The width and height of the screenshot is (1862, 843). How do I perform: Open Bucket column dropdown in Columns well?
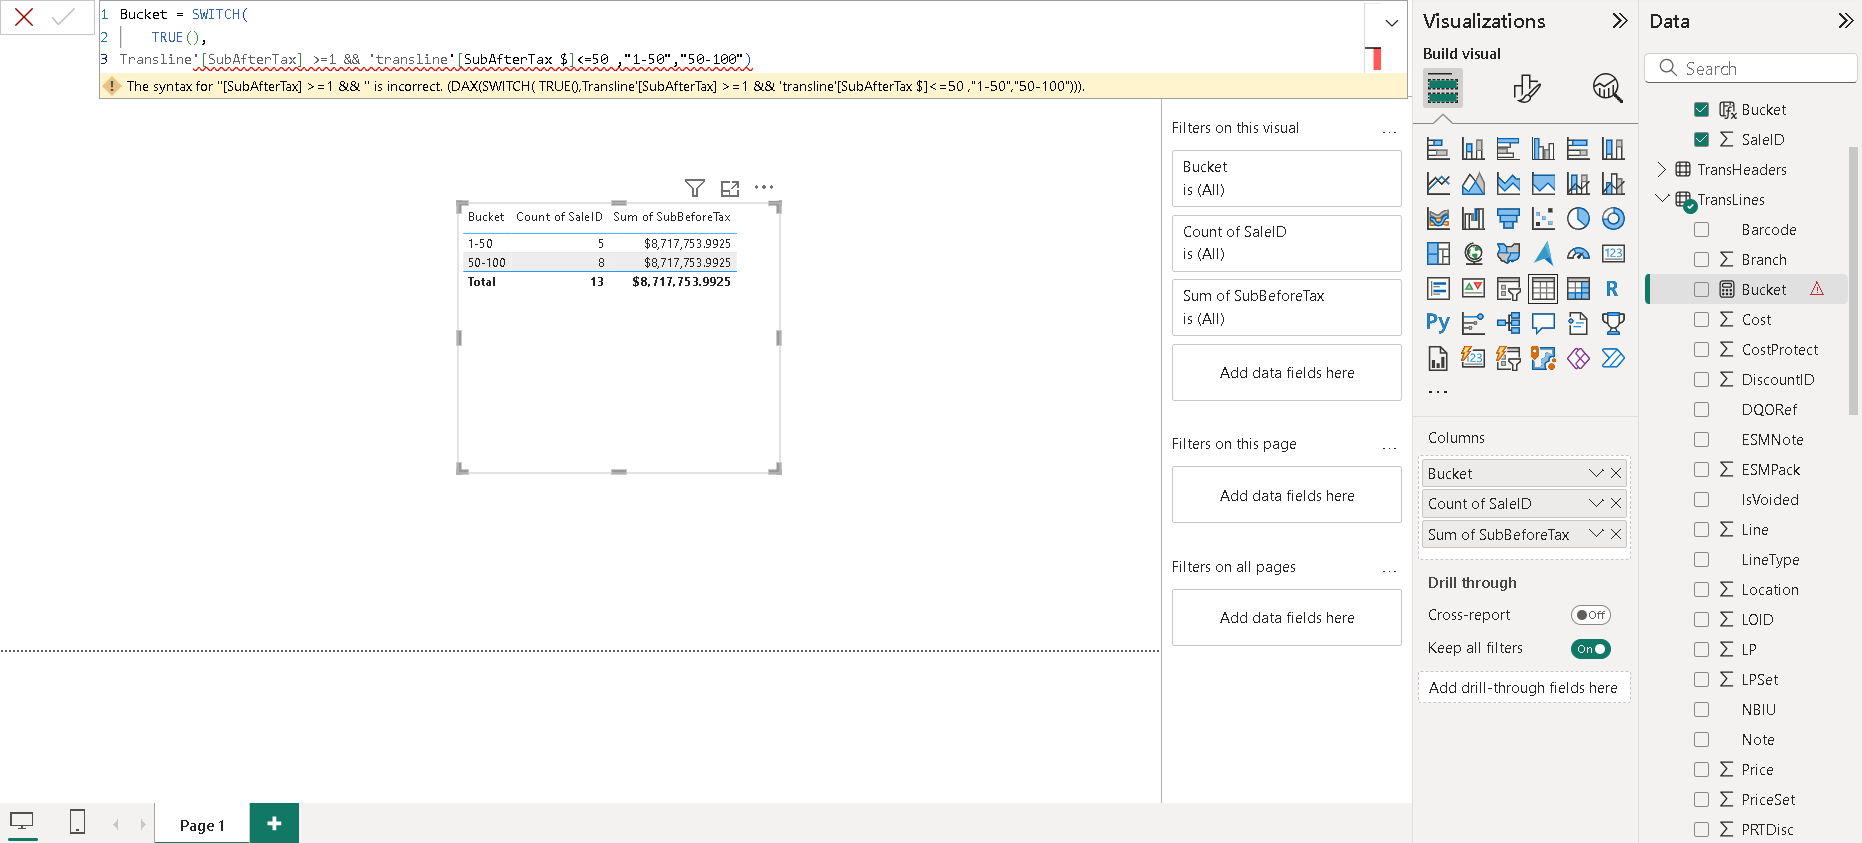1596,473
